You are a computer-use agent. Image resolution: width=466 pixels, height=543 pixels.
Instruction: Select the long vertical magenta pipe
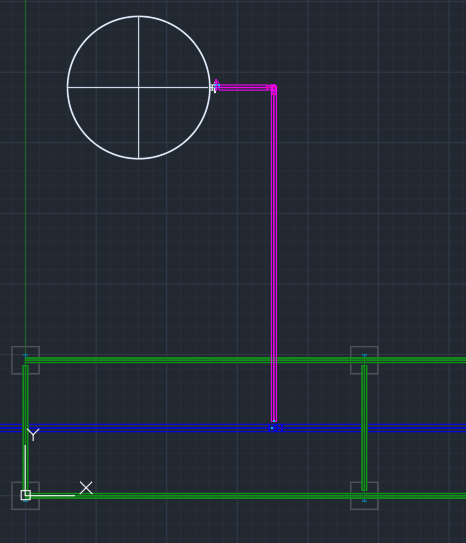(274, 256)
